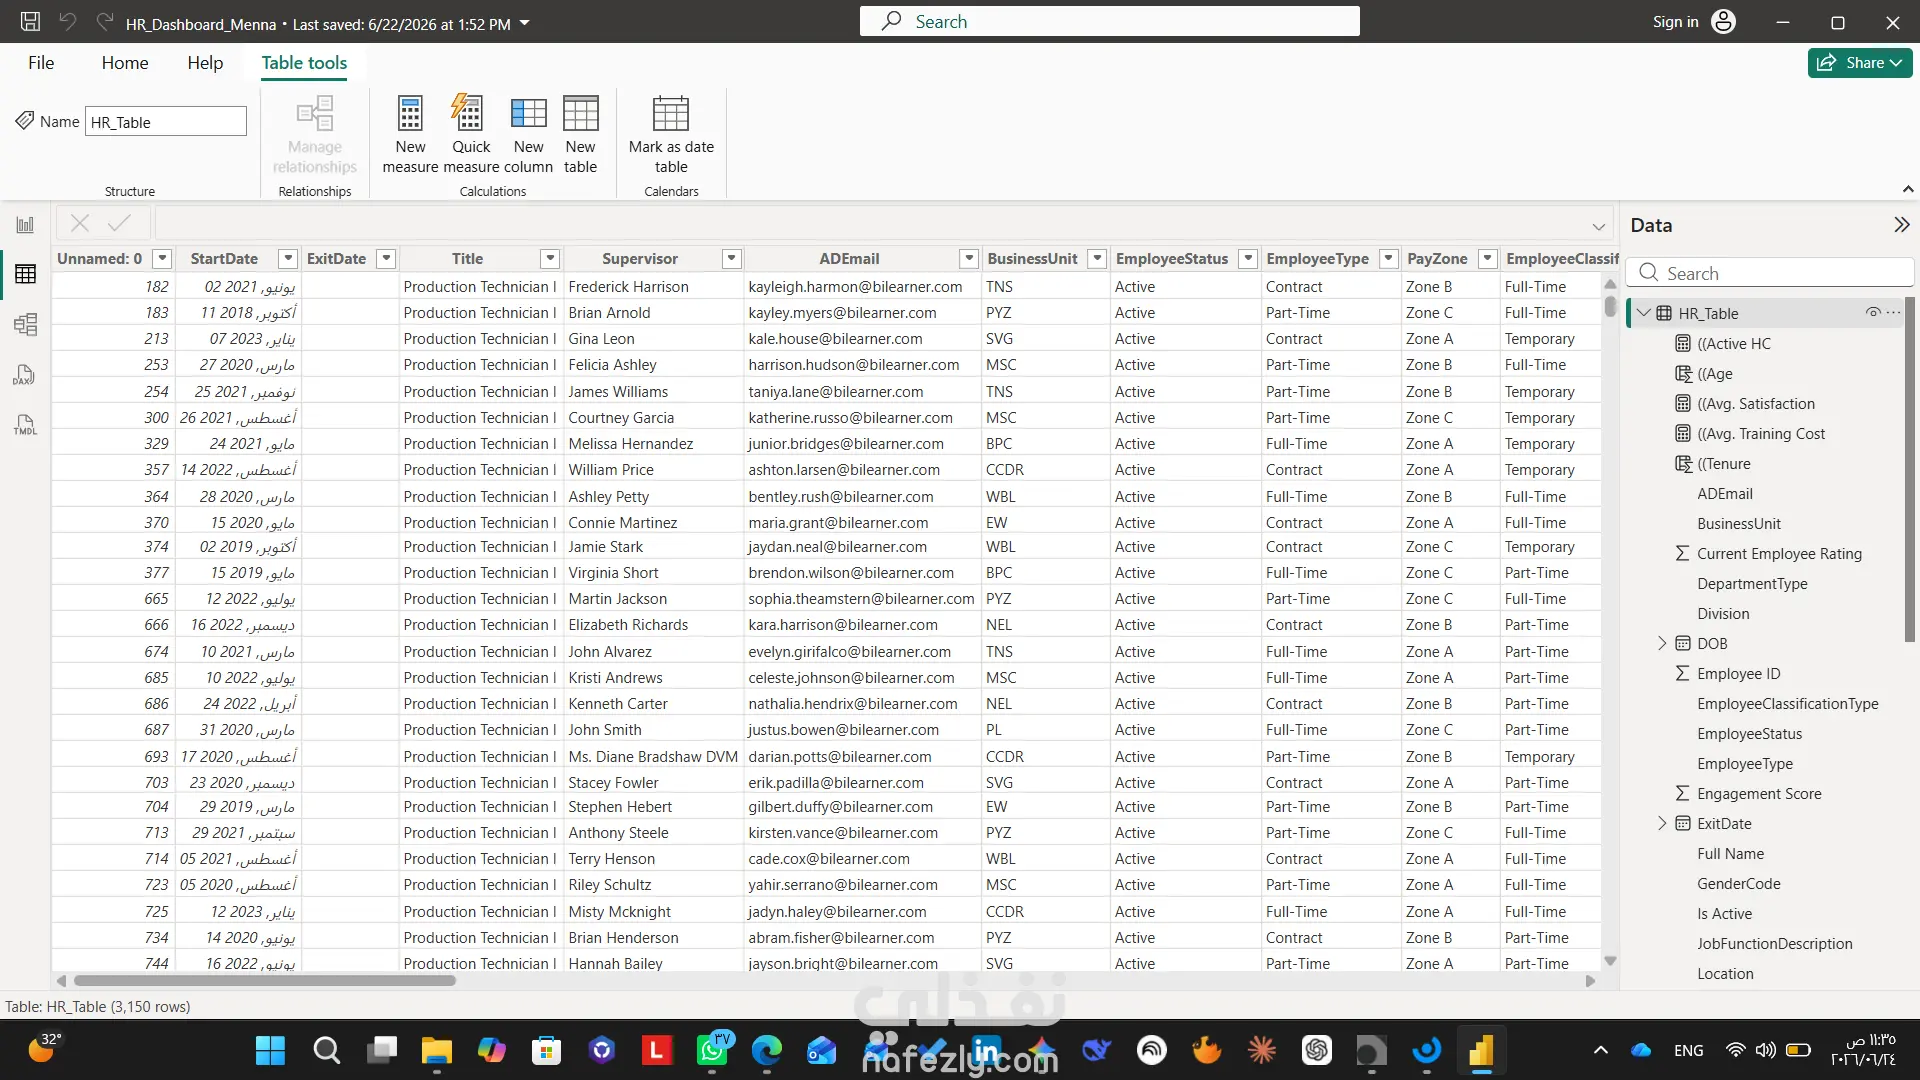The height and width of the screenshot is (1080, 1920).
Task: Expand the formula bar chevron
Action: coord(1599,226)
